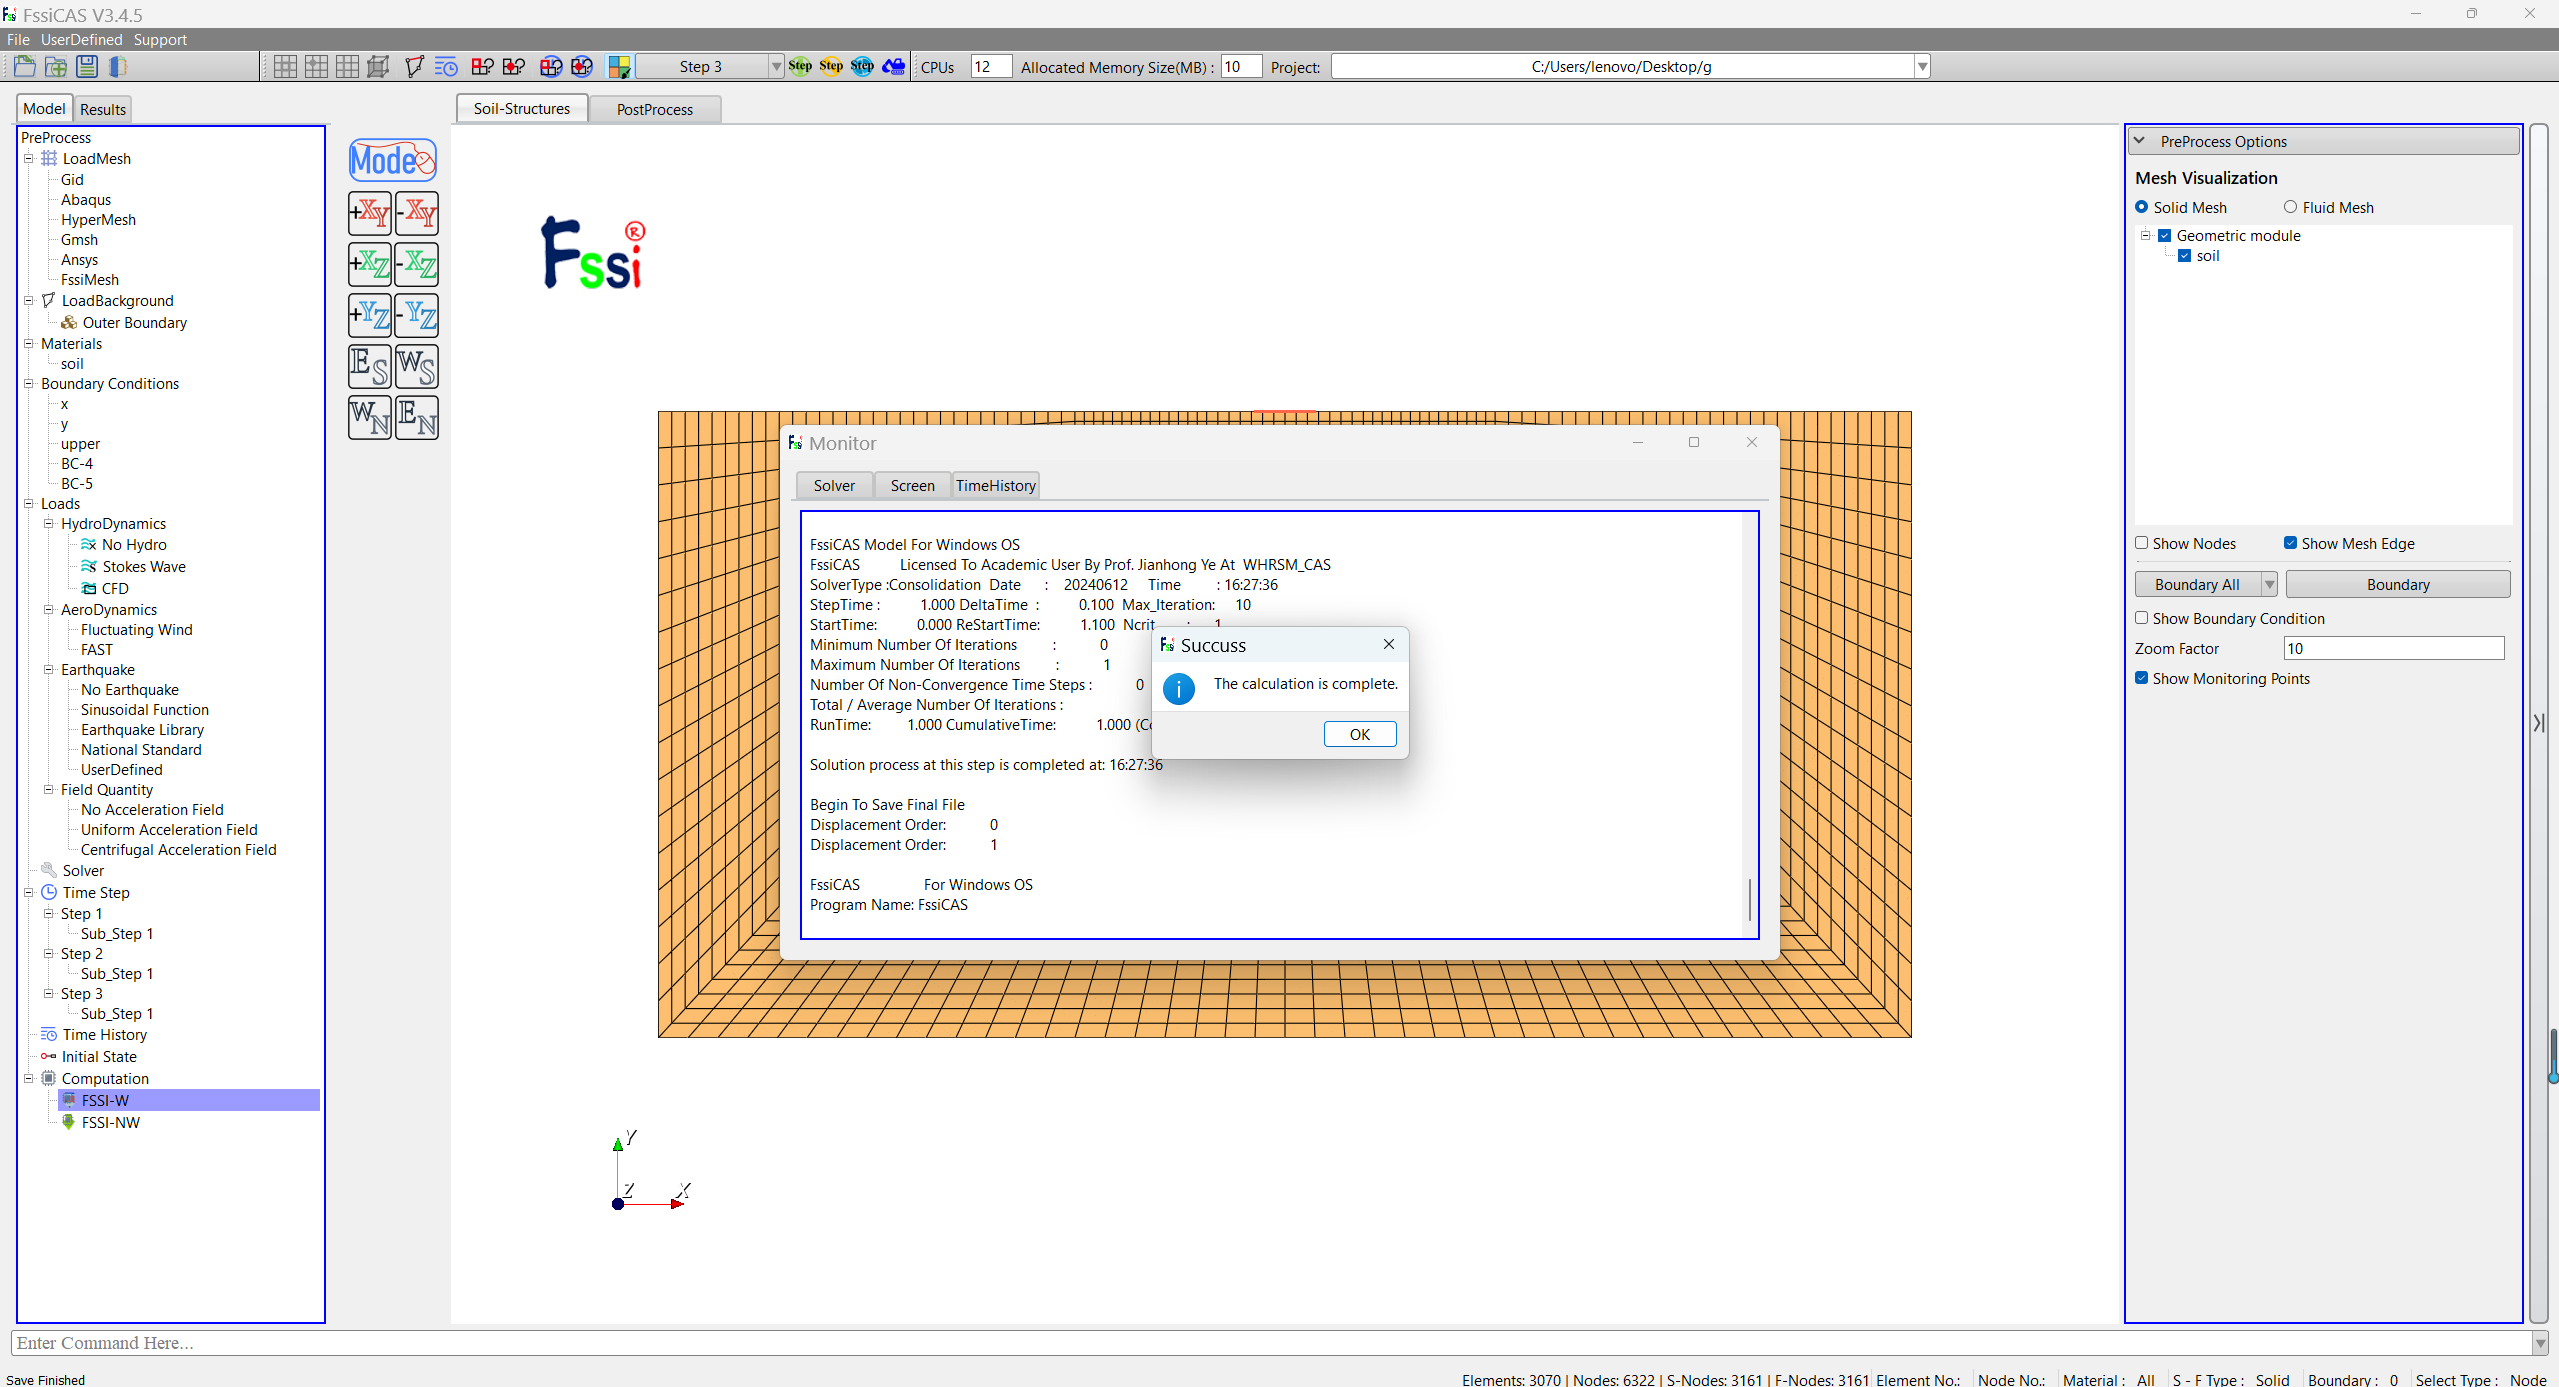The image size is (2559, 1387).
Task: Switch to the PostProcess tab
Action: point(655,110)
